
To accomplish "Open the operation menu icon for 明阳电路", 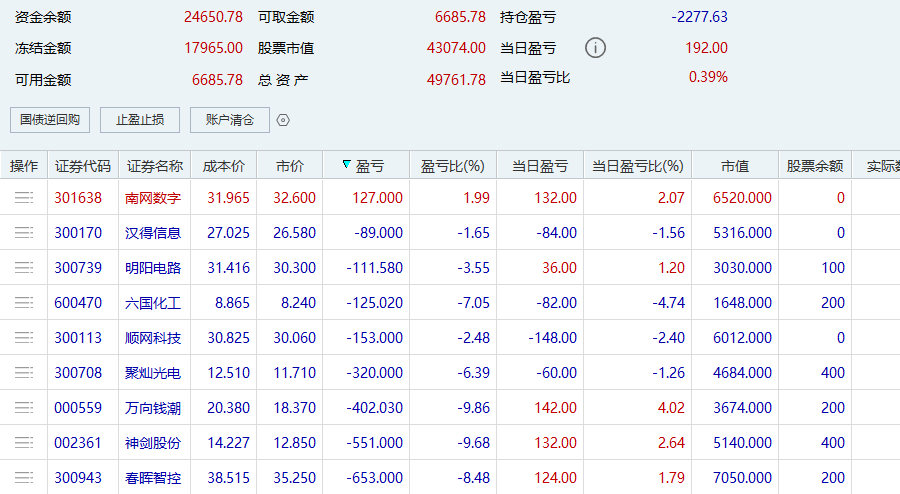I will pos(24,268).
